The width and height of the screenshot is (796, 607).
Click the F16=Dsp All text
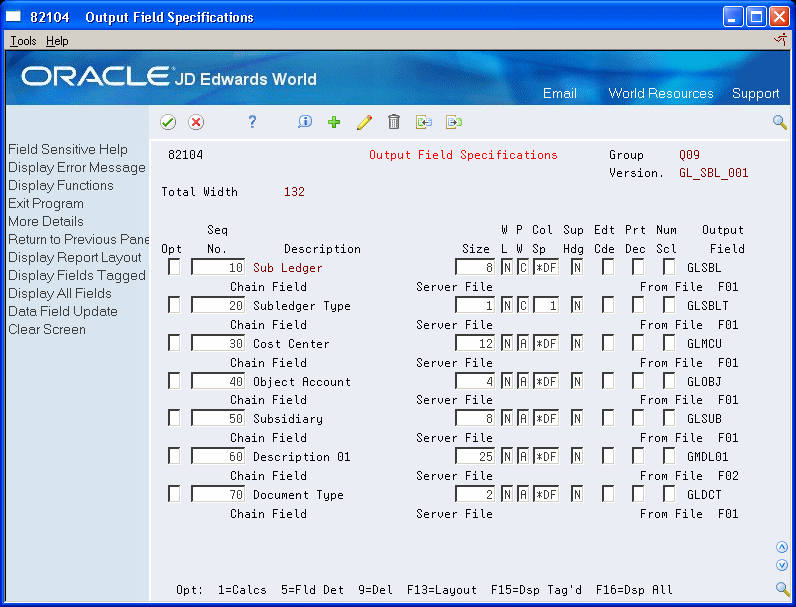pyautogui.click(x=634, y=590)
